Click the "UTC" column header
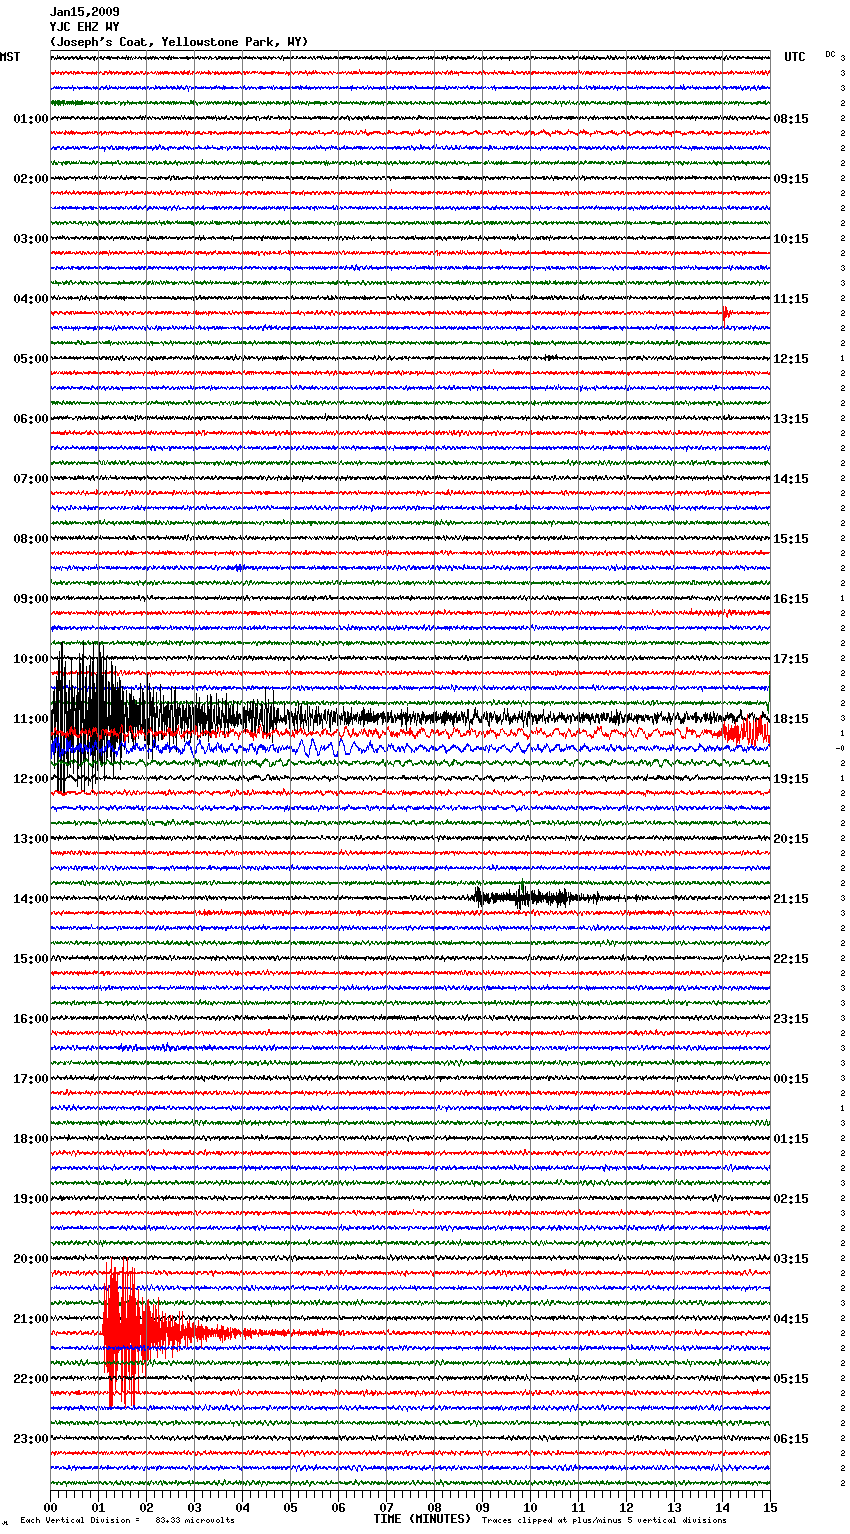Screen dimensions: 850x1534 [795, 57]
